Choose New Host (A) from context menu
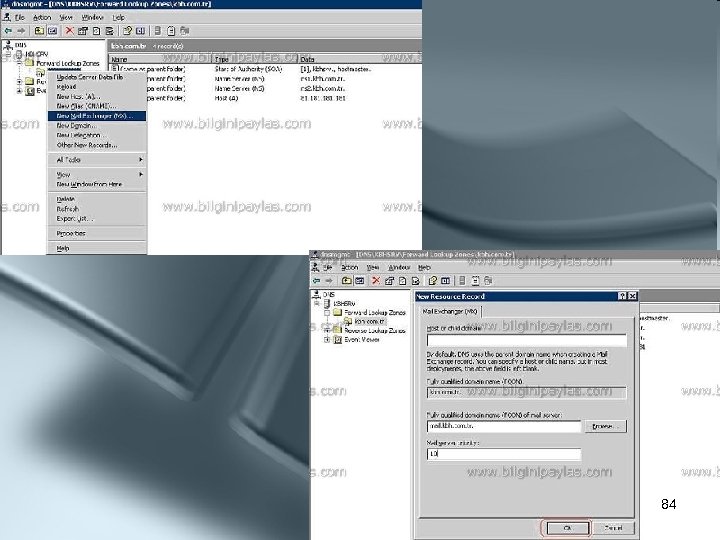The height and width of the screenshot is (540, 720). [x=97, y=96]
